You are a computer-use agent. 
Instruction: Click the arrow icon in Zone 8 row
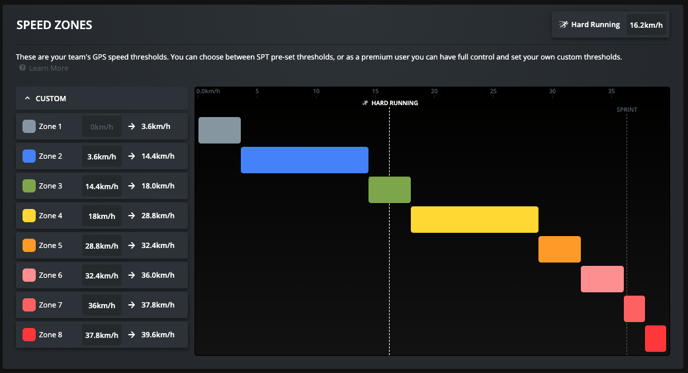point(131,334)
